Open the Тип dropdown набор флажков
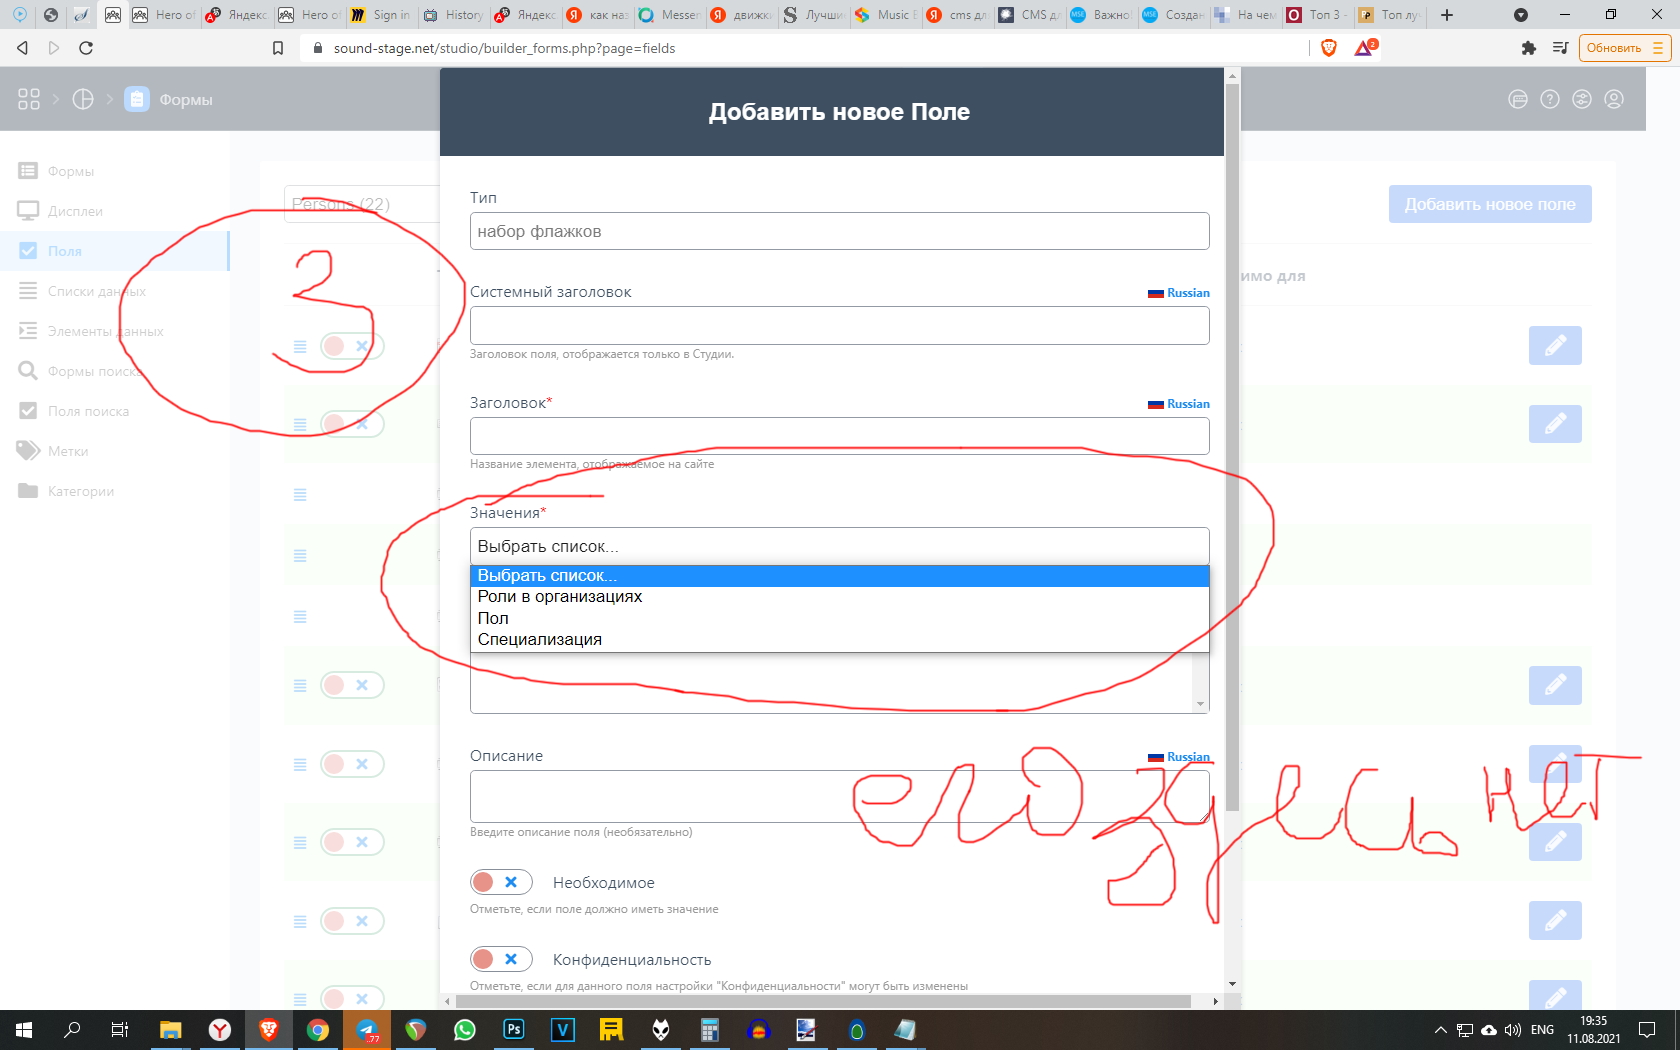1680x1050 pixels. (x=839, y=231)
